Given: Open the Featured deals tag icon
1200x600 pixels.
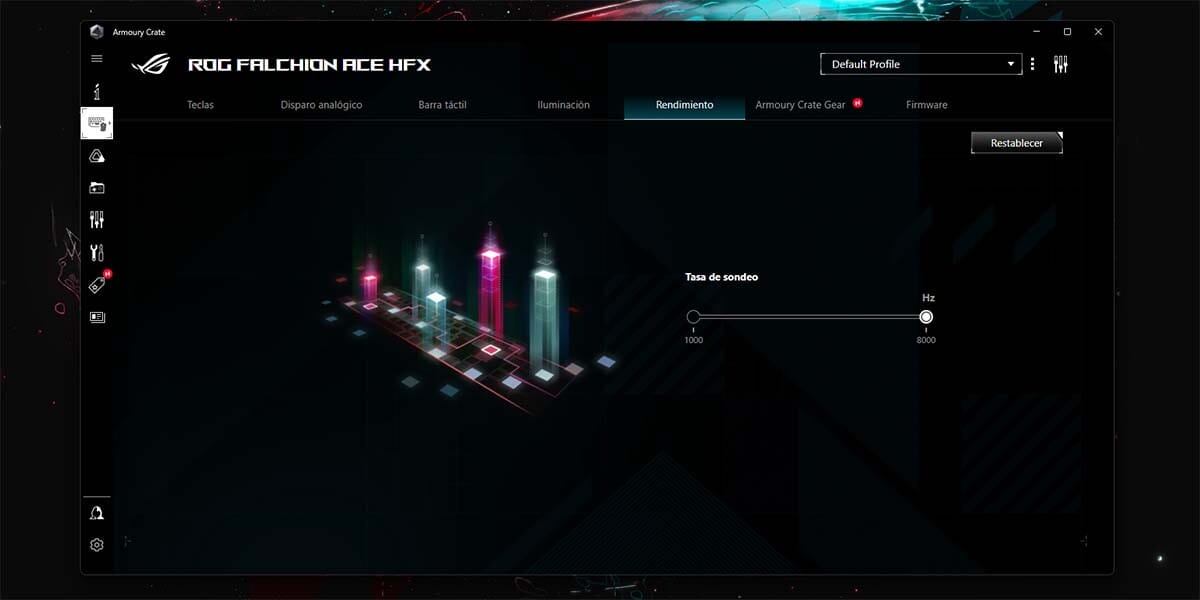Looking at the screenshot, I should 97,285.
